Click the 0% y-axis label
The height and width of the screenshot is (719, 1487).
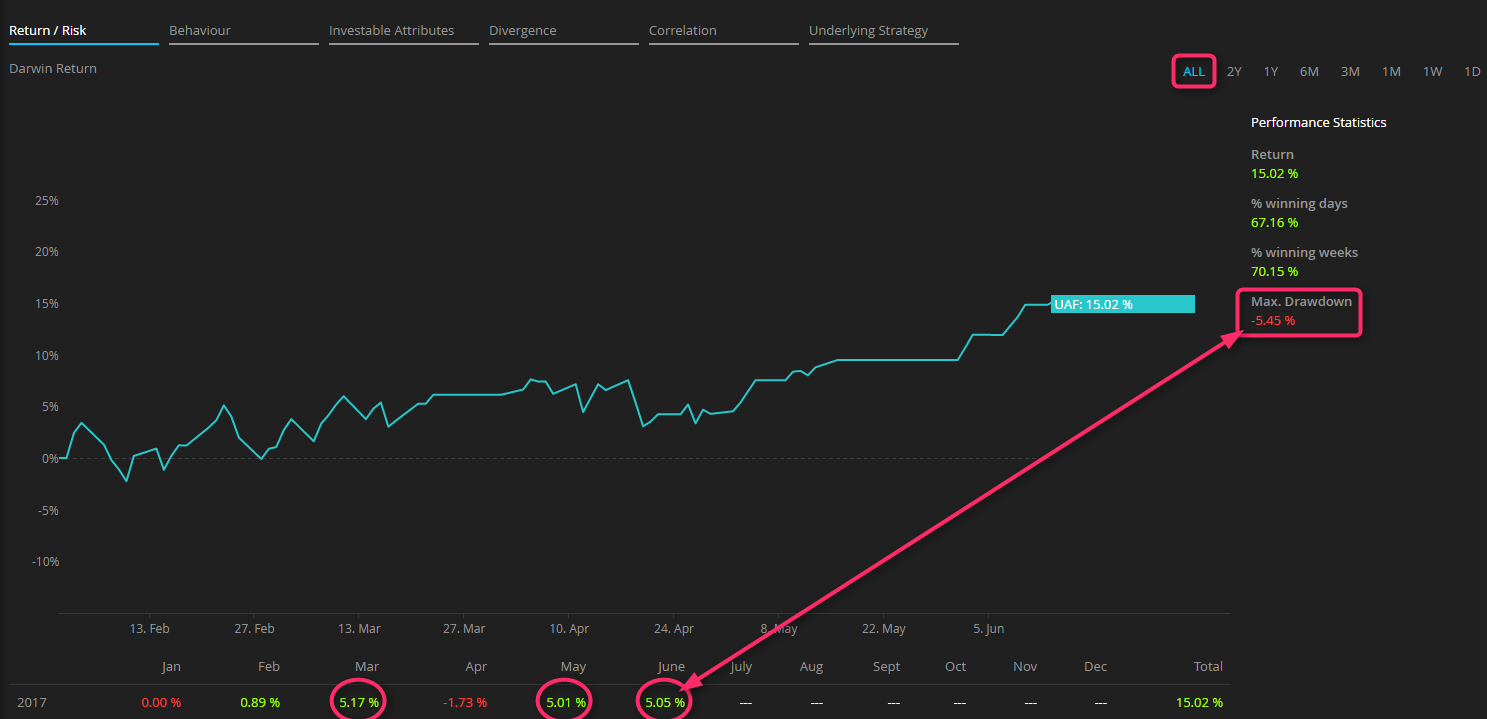click(50, 458)
